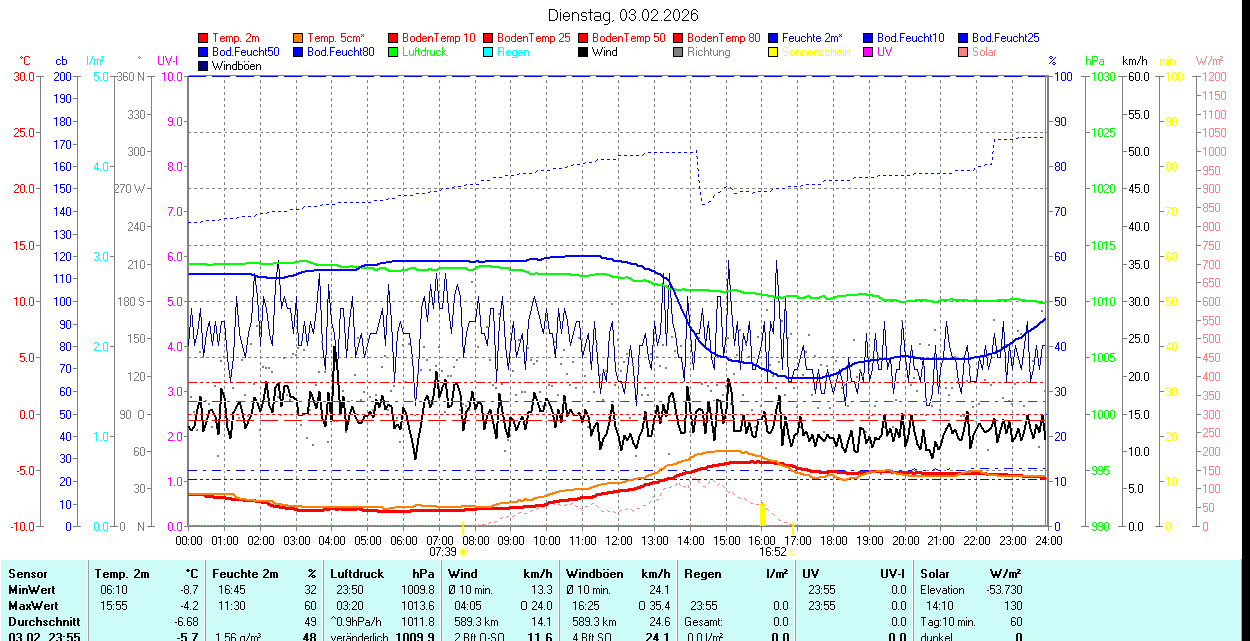Click the gray Richtung legend swatch
The image size is (1250, 641).
(679, 52)
